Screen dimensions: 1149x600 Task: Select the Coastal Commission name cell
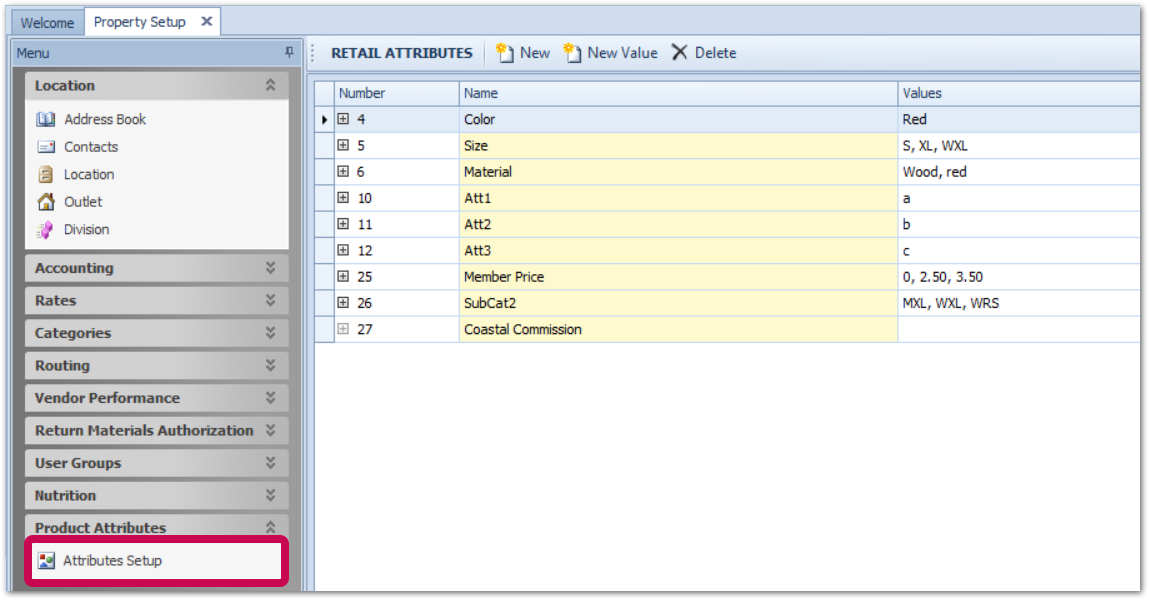(678, 329)
